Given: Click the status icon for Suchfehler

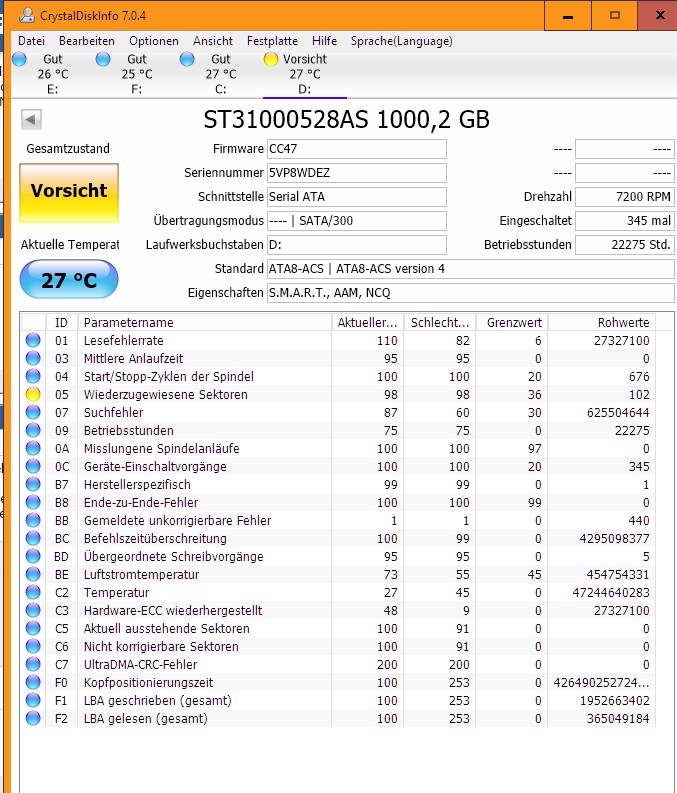Looking at the screenshot, I should (x=33, y=412).
